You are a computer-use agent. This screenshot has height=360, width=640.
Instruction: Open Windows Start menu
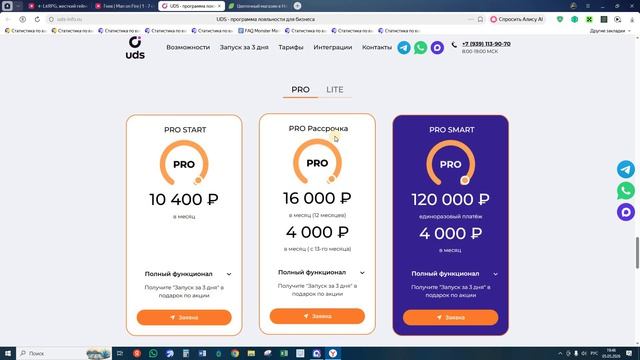pos(8,353)
